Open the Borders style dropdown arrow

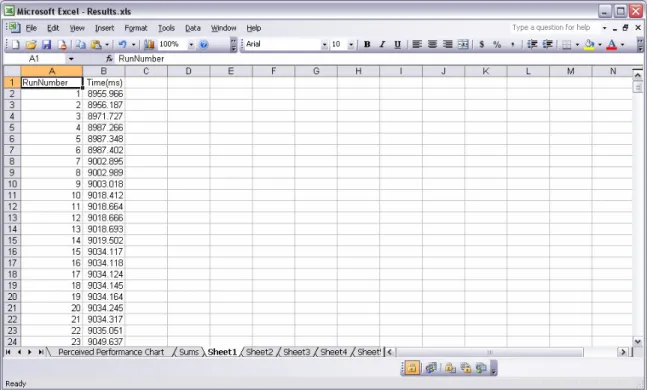pos(577,44)
